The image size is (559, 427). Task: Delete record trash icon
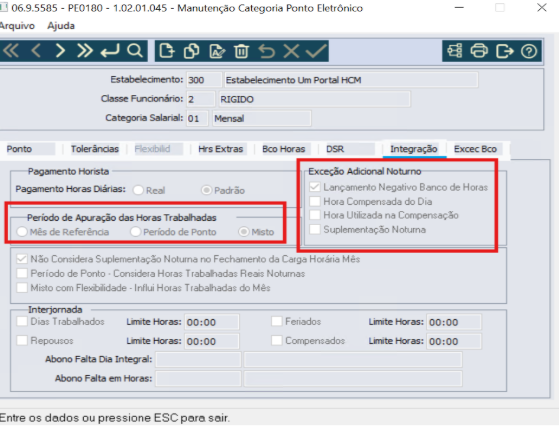241,51
